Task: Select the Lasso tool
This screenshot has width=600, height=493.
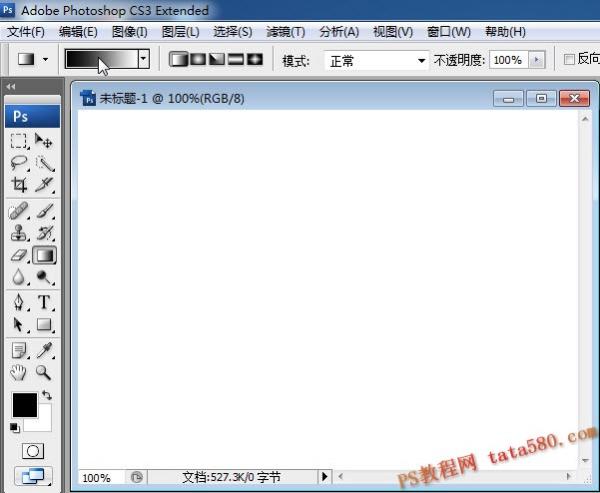Action: tap(18, 163)
